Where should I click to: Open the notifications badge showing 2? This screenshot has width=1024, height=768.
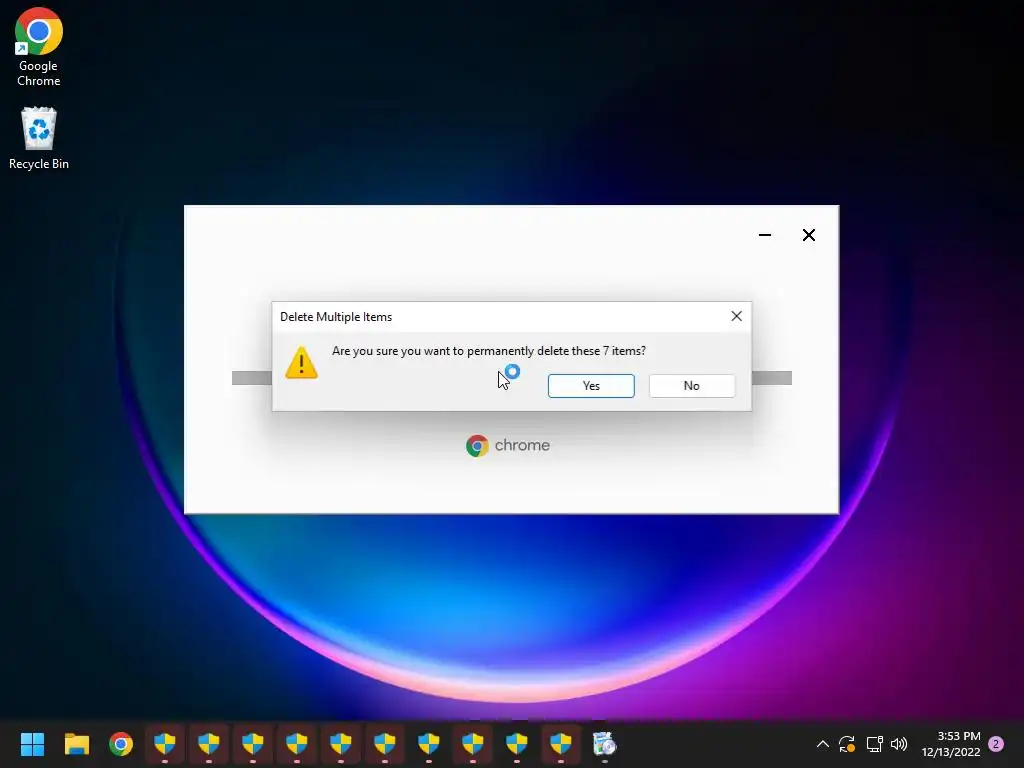tap(996, 744)
